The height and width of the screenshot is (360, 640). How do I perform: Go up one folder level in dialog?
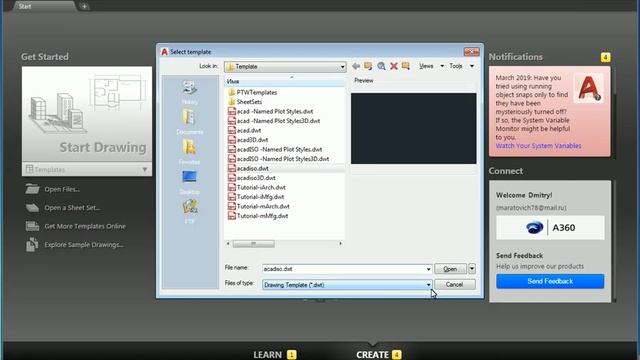click(368, 66)
